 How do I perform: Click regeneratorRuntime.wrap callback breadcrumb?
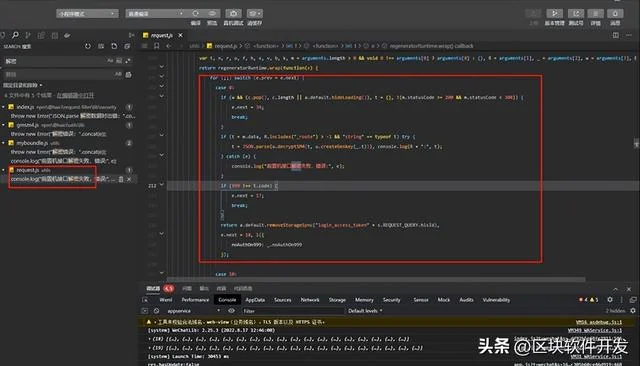[431, 46]
